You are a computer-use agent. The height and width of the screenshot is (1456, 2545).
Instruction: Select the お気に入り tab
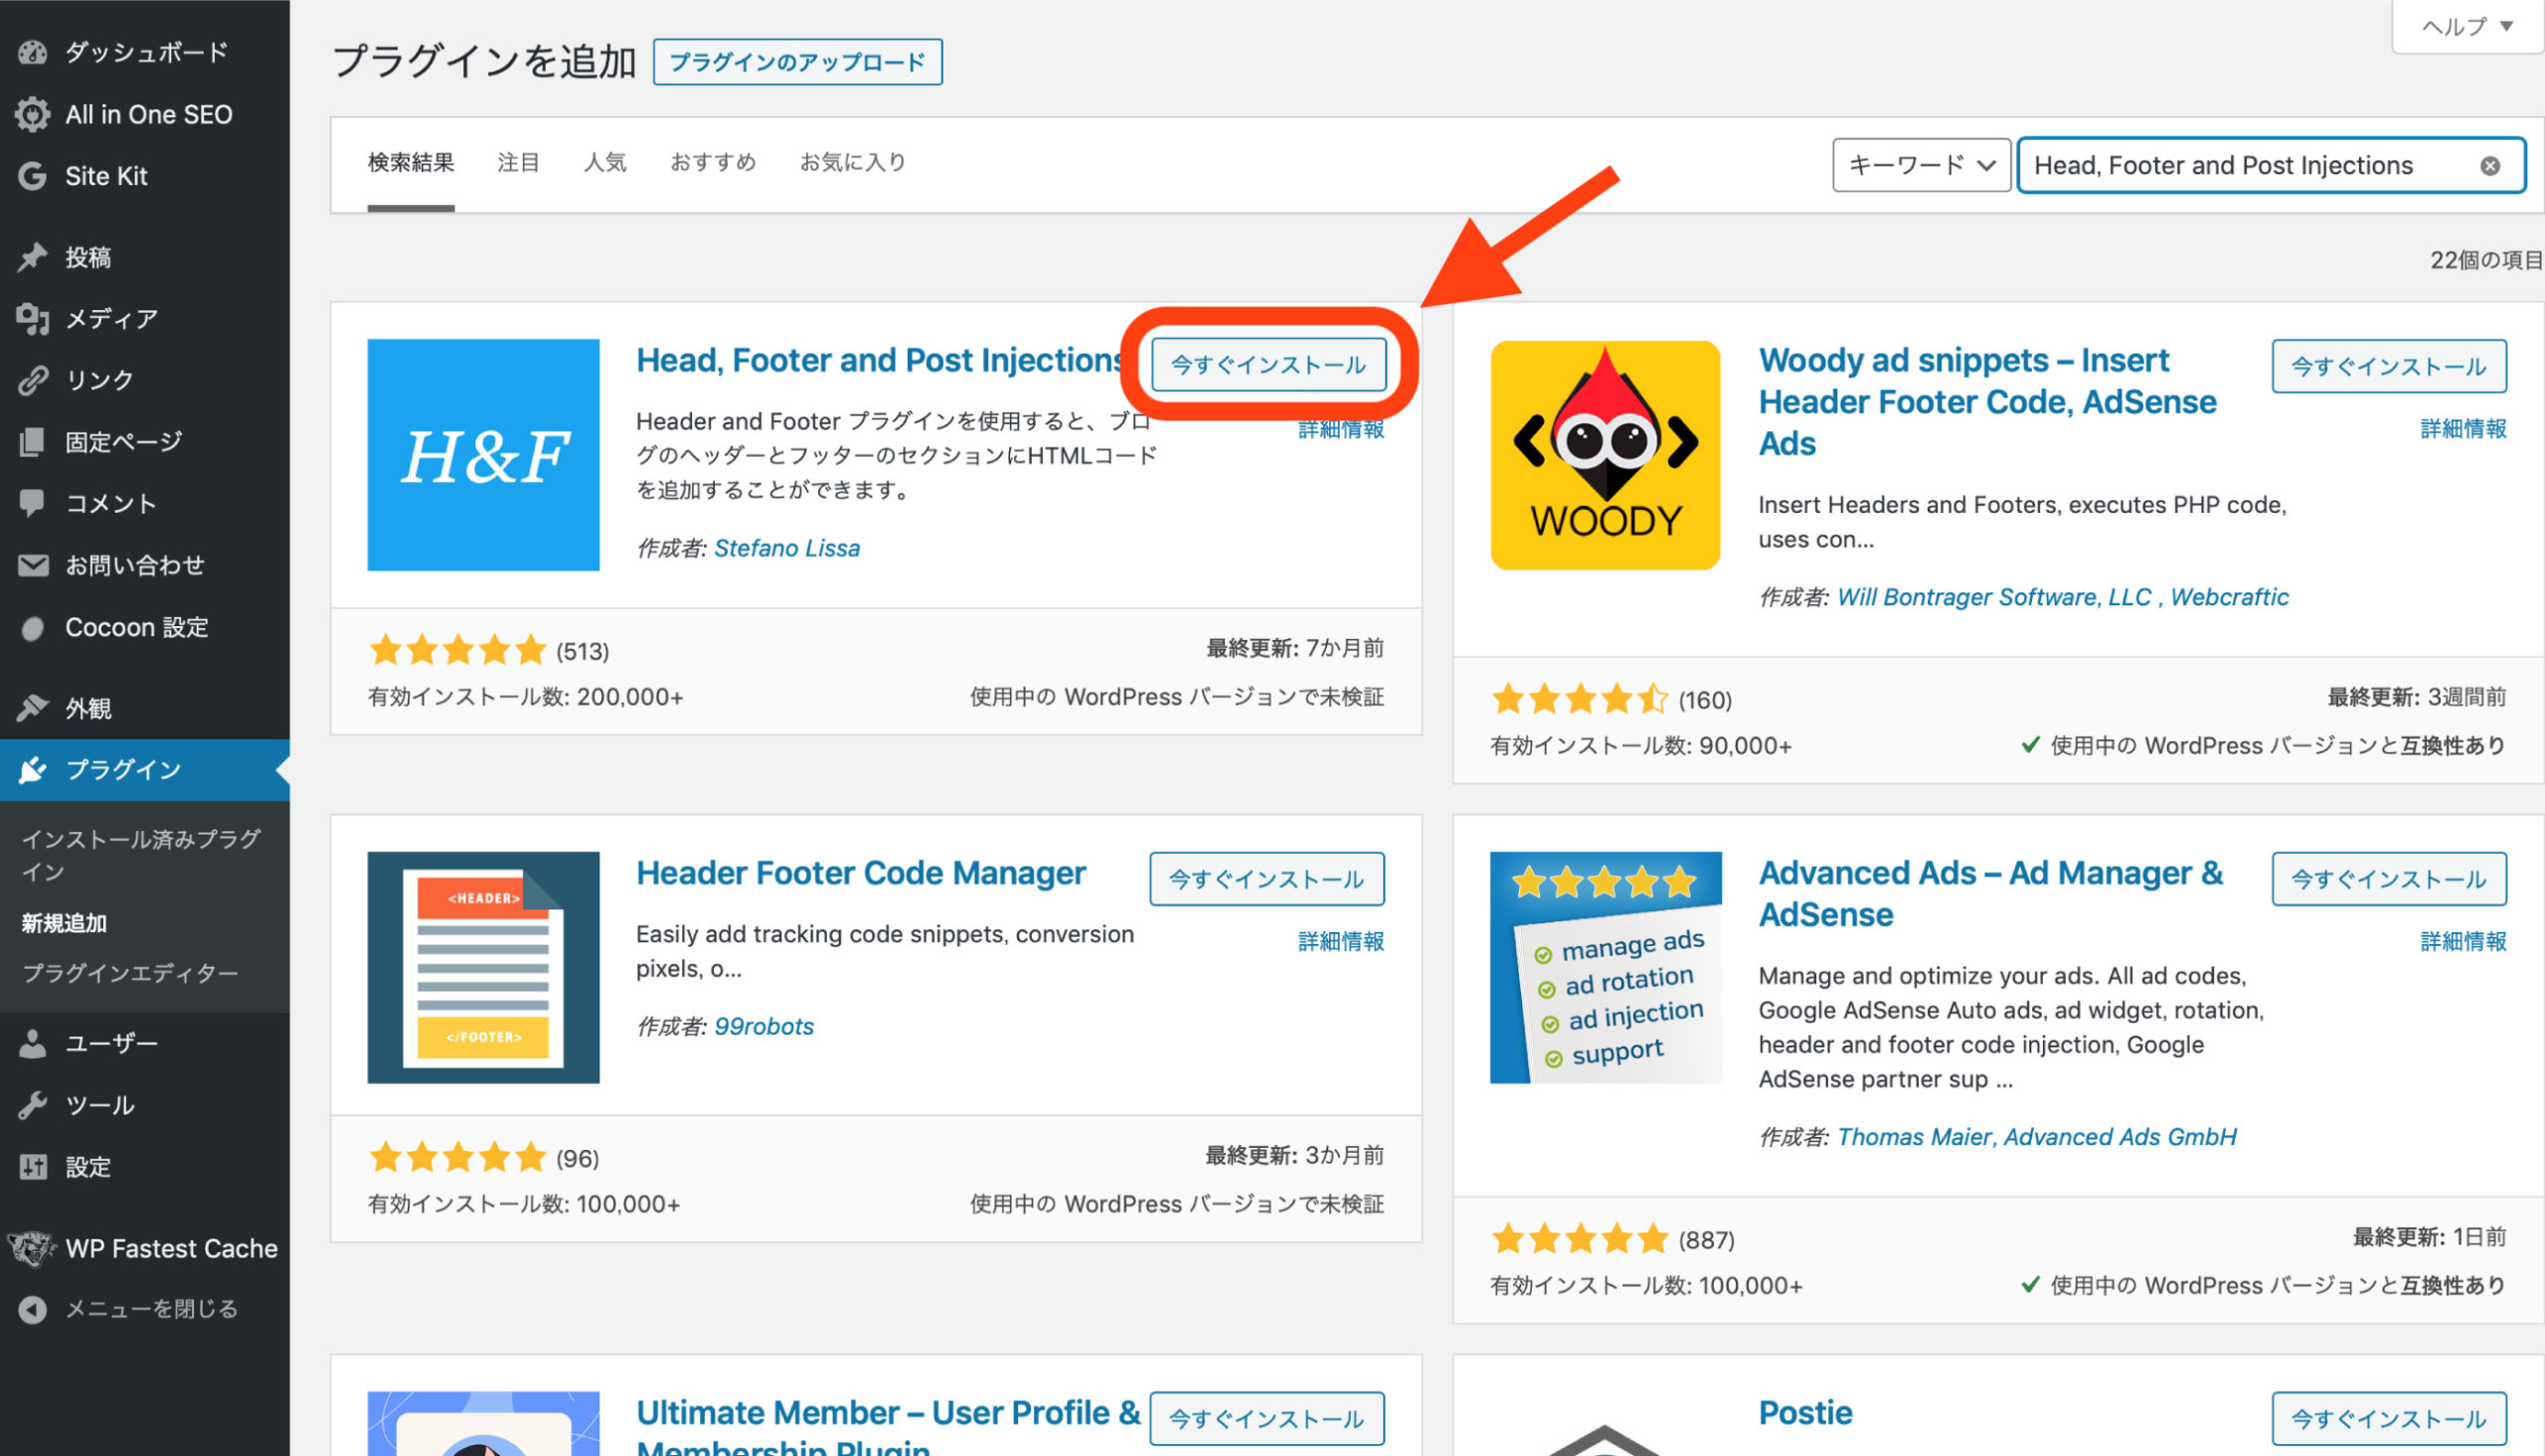[852, 162]
